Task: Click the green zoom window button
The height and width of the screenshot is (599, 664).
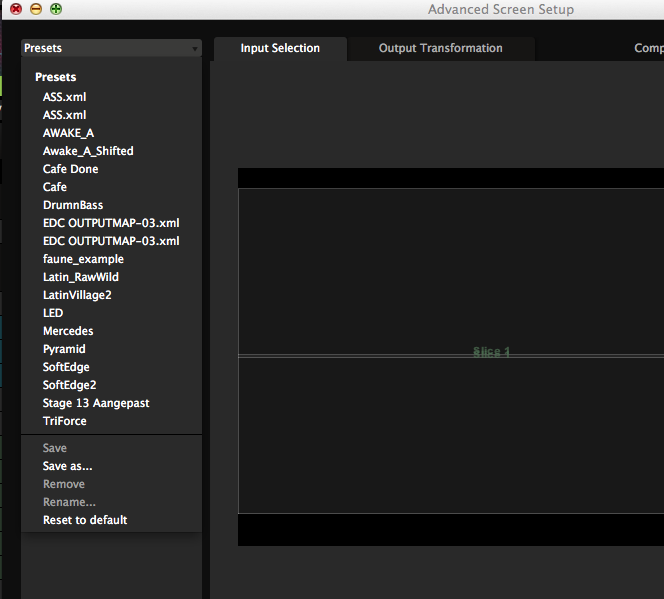Action: pos(56,9)
